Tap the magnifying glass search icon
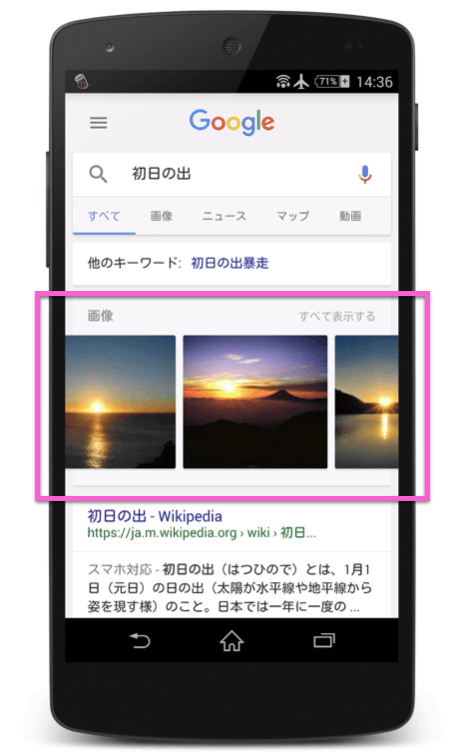The image size is (464, 756). tap(98, 174)
